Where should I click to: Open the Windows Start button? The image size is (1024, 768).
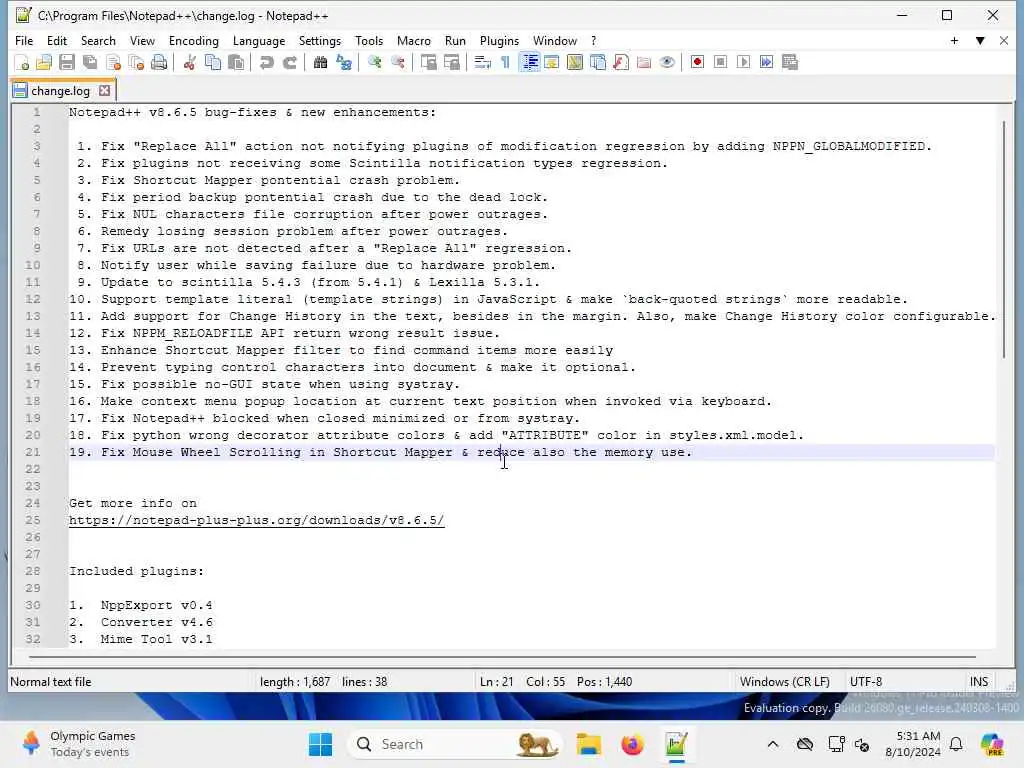320,744
